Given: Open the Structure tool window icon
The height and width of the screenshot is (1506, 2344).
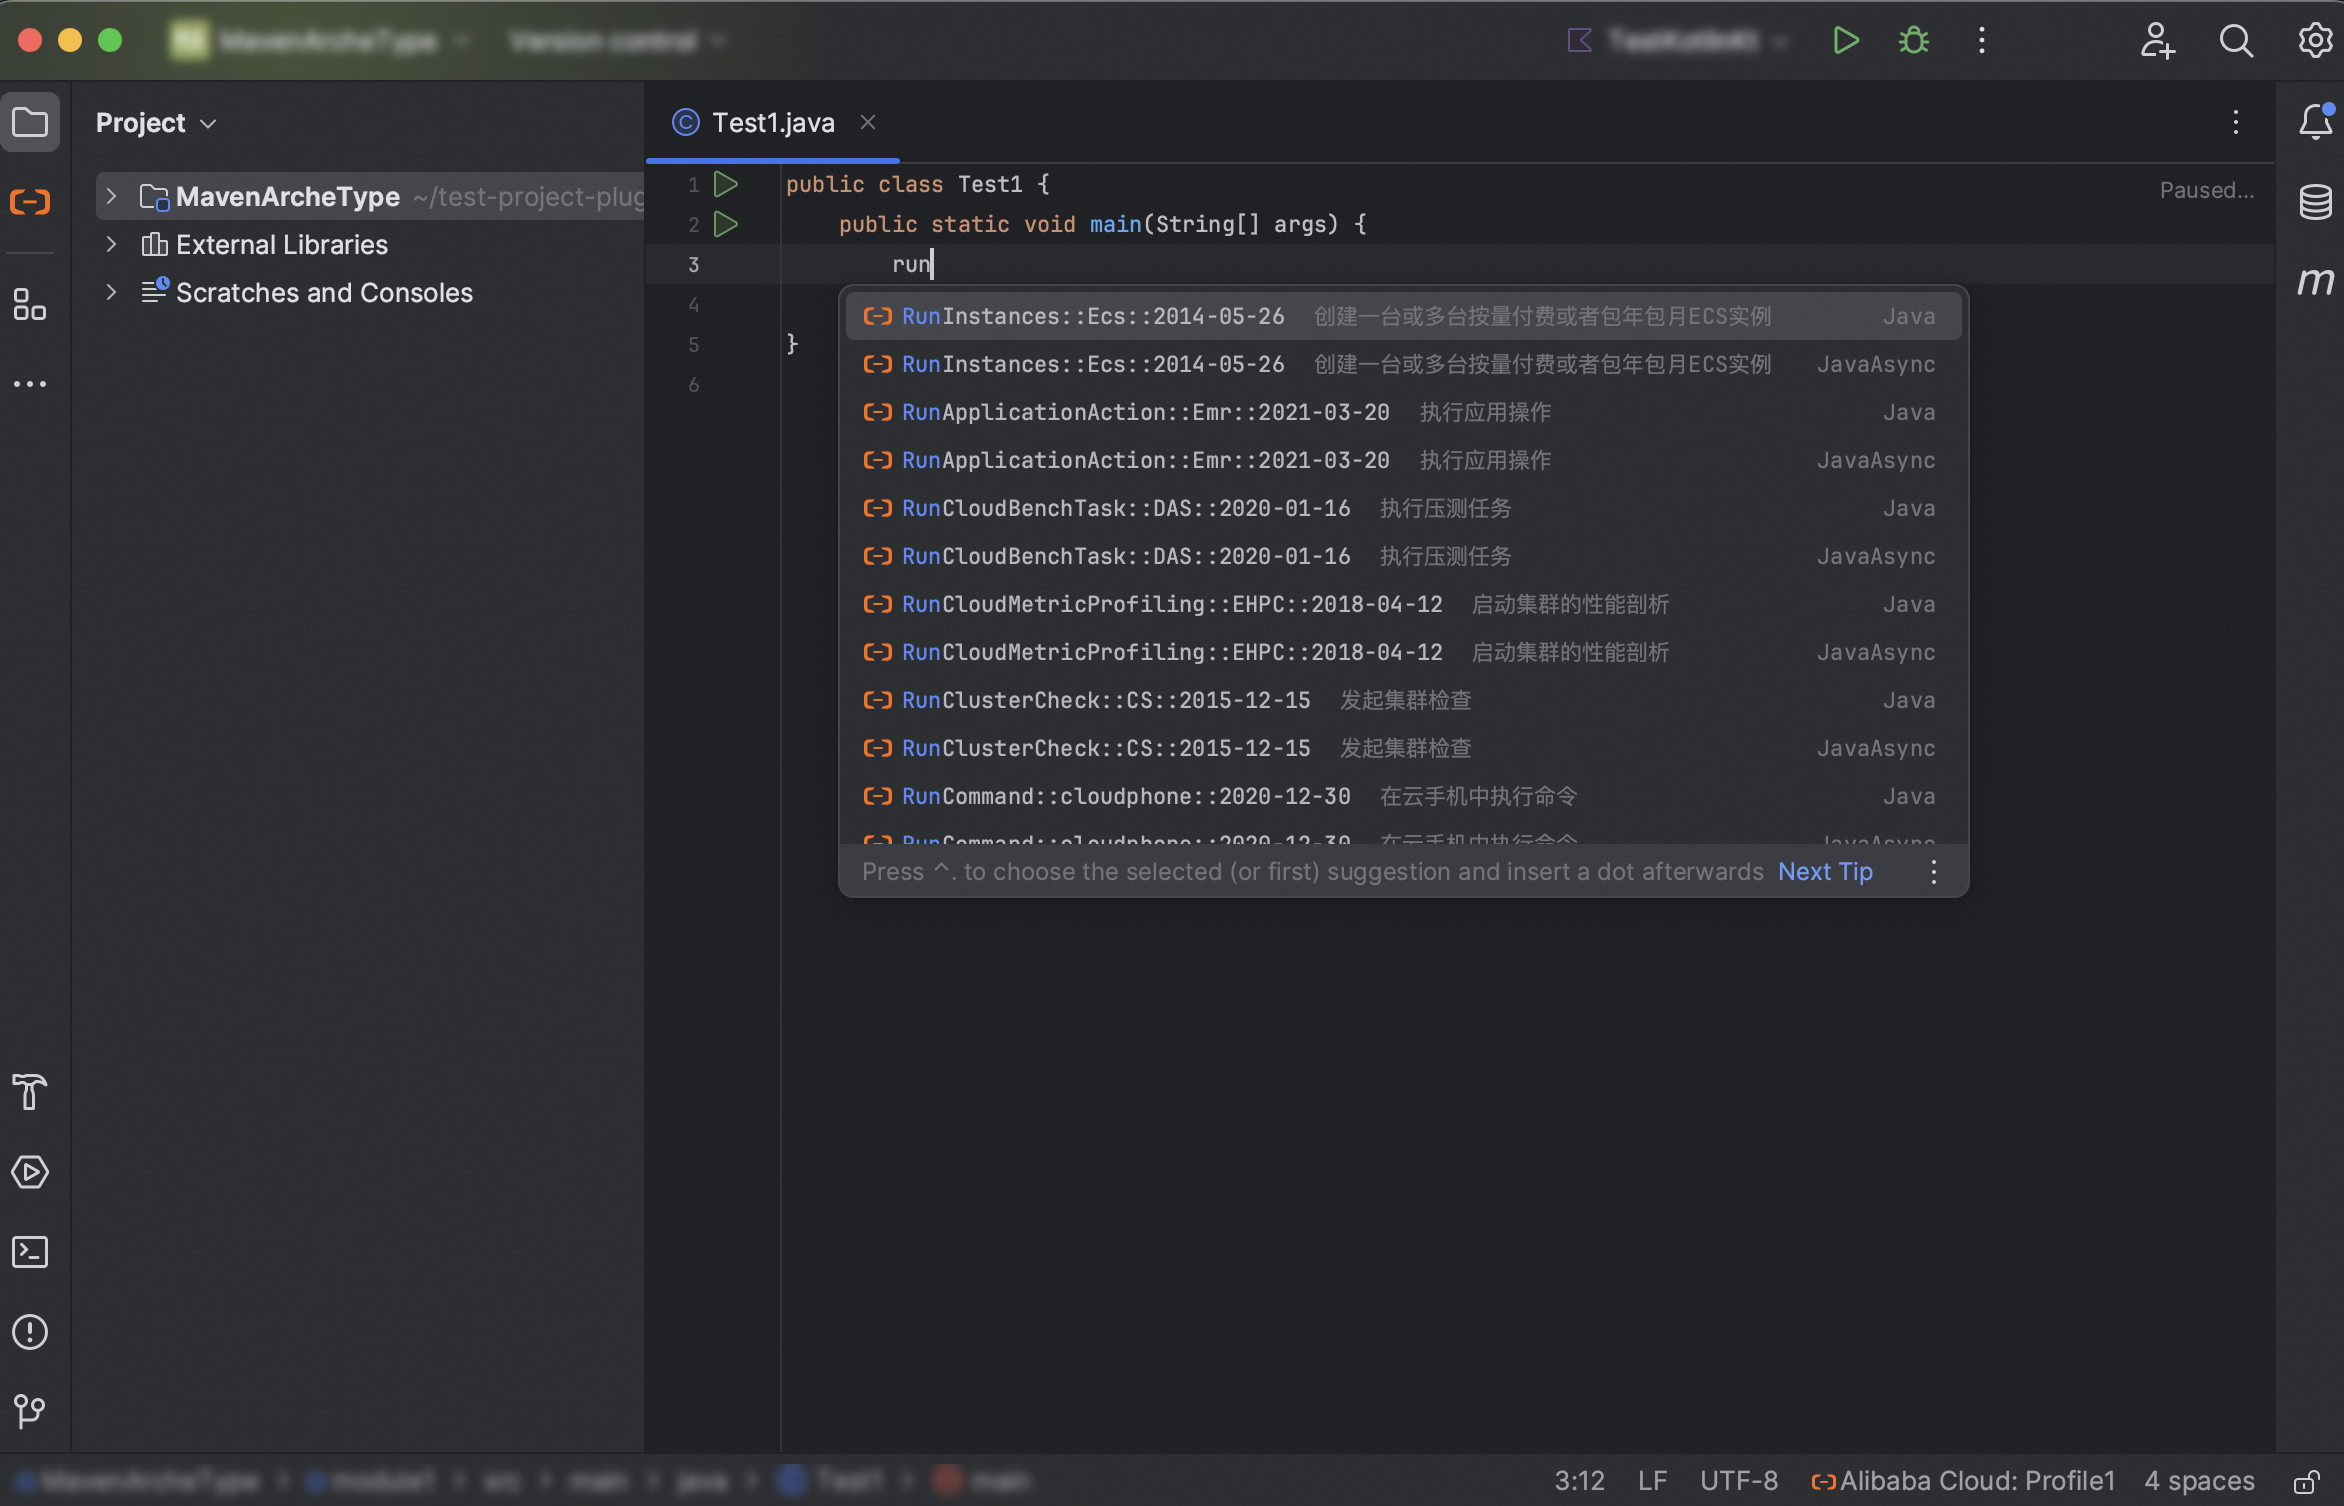Looking at the screenshot, I should tap(30, 305).
